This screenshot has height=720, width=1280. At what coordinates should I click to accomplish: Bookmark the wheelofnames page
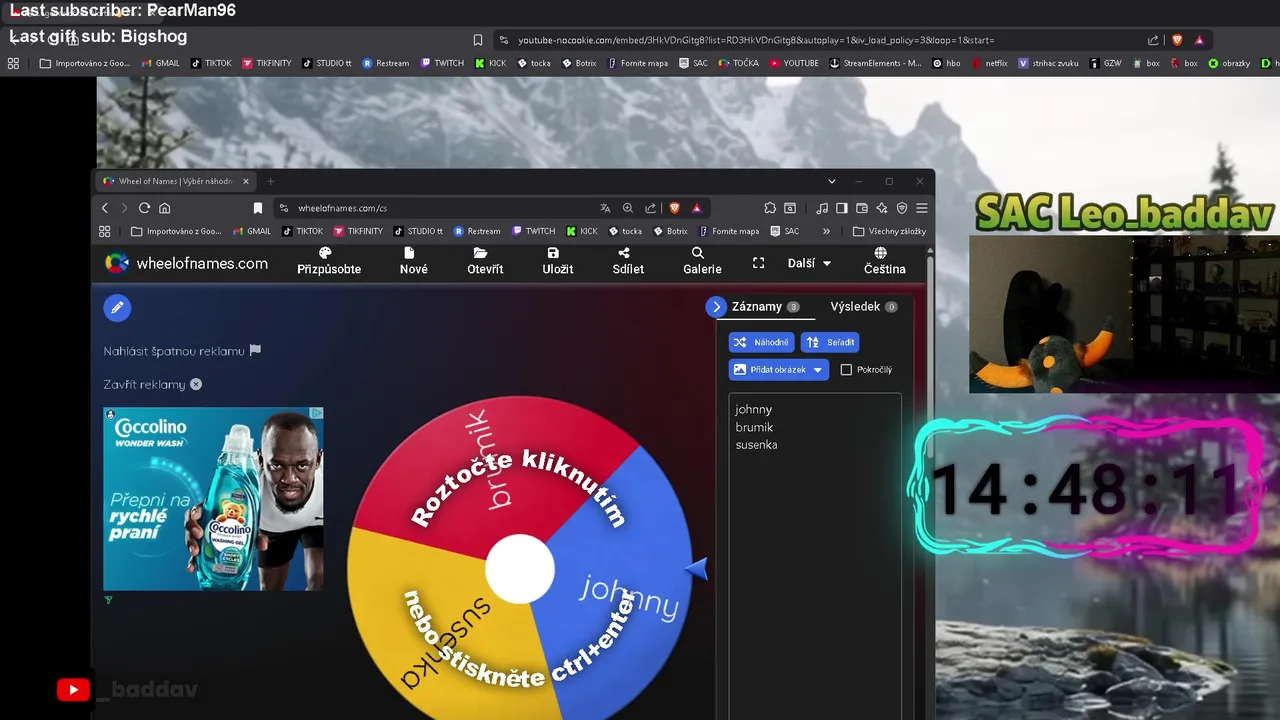pos(257,208)
